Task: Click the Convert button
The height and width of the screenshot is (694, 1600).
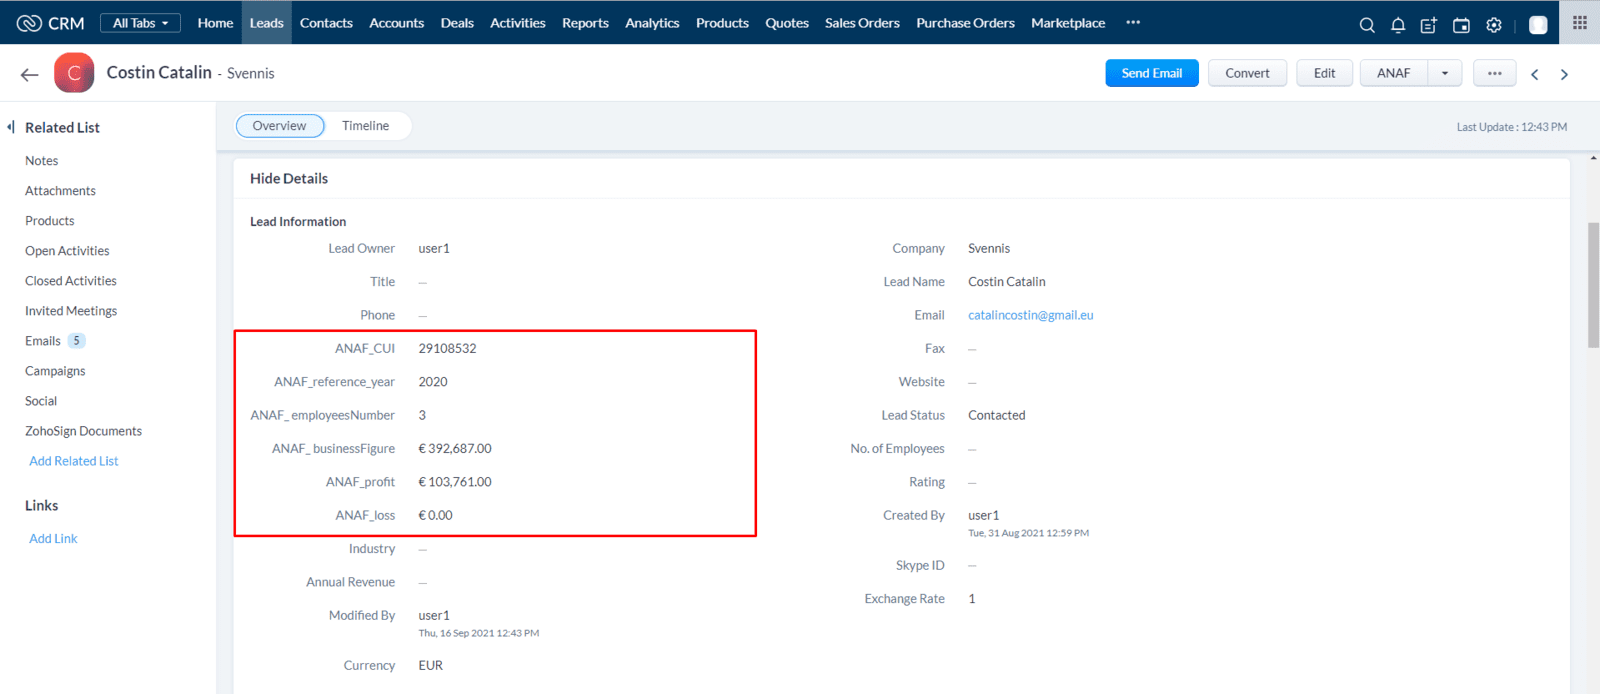Action: click(x=1247, y=73)
